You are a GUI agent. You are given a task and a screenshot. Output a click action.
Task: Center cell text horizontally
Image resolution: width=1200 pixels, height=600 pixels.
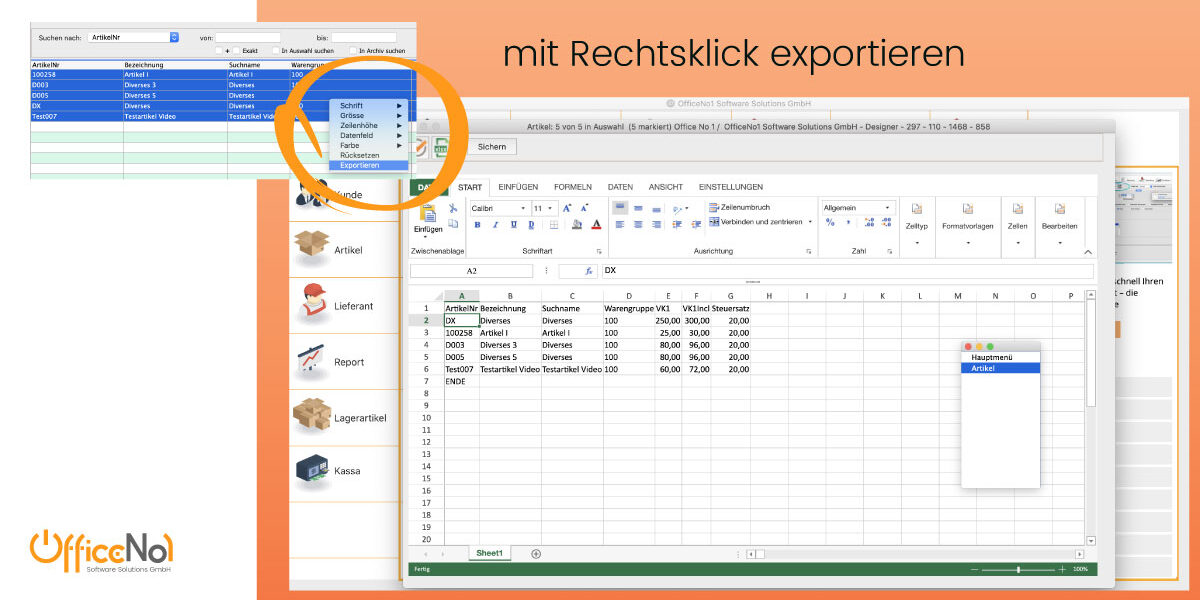tap(638, 225)
